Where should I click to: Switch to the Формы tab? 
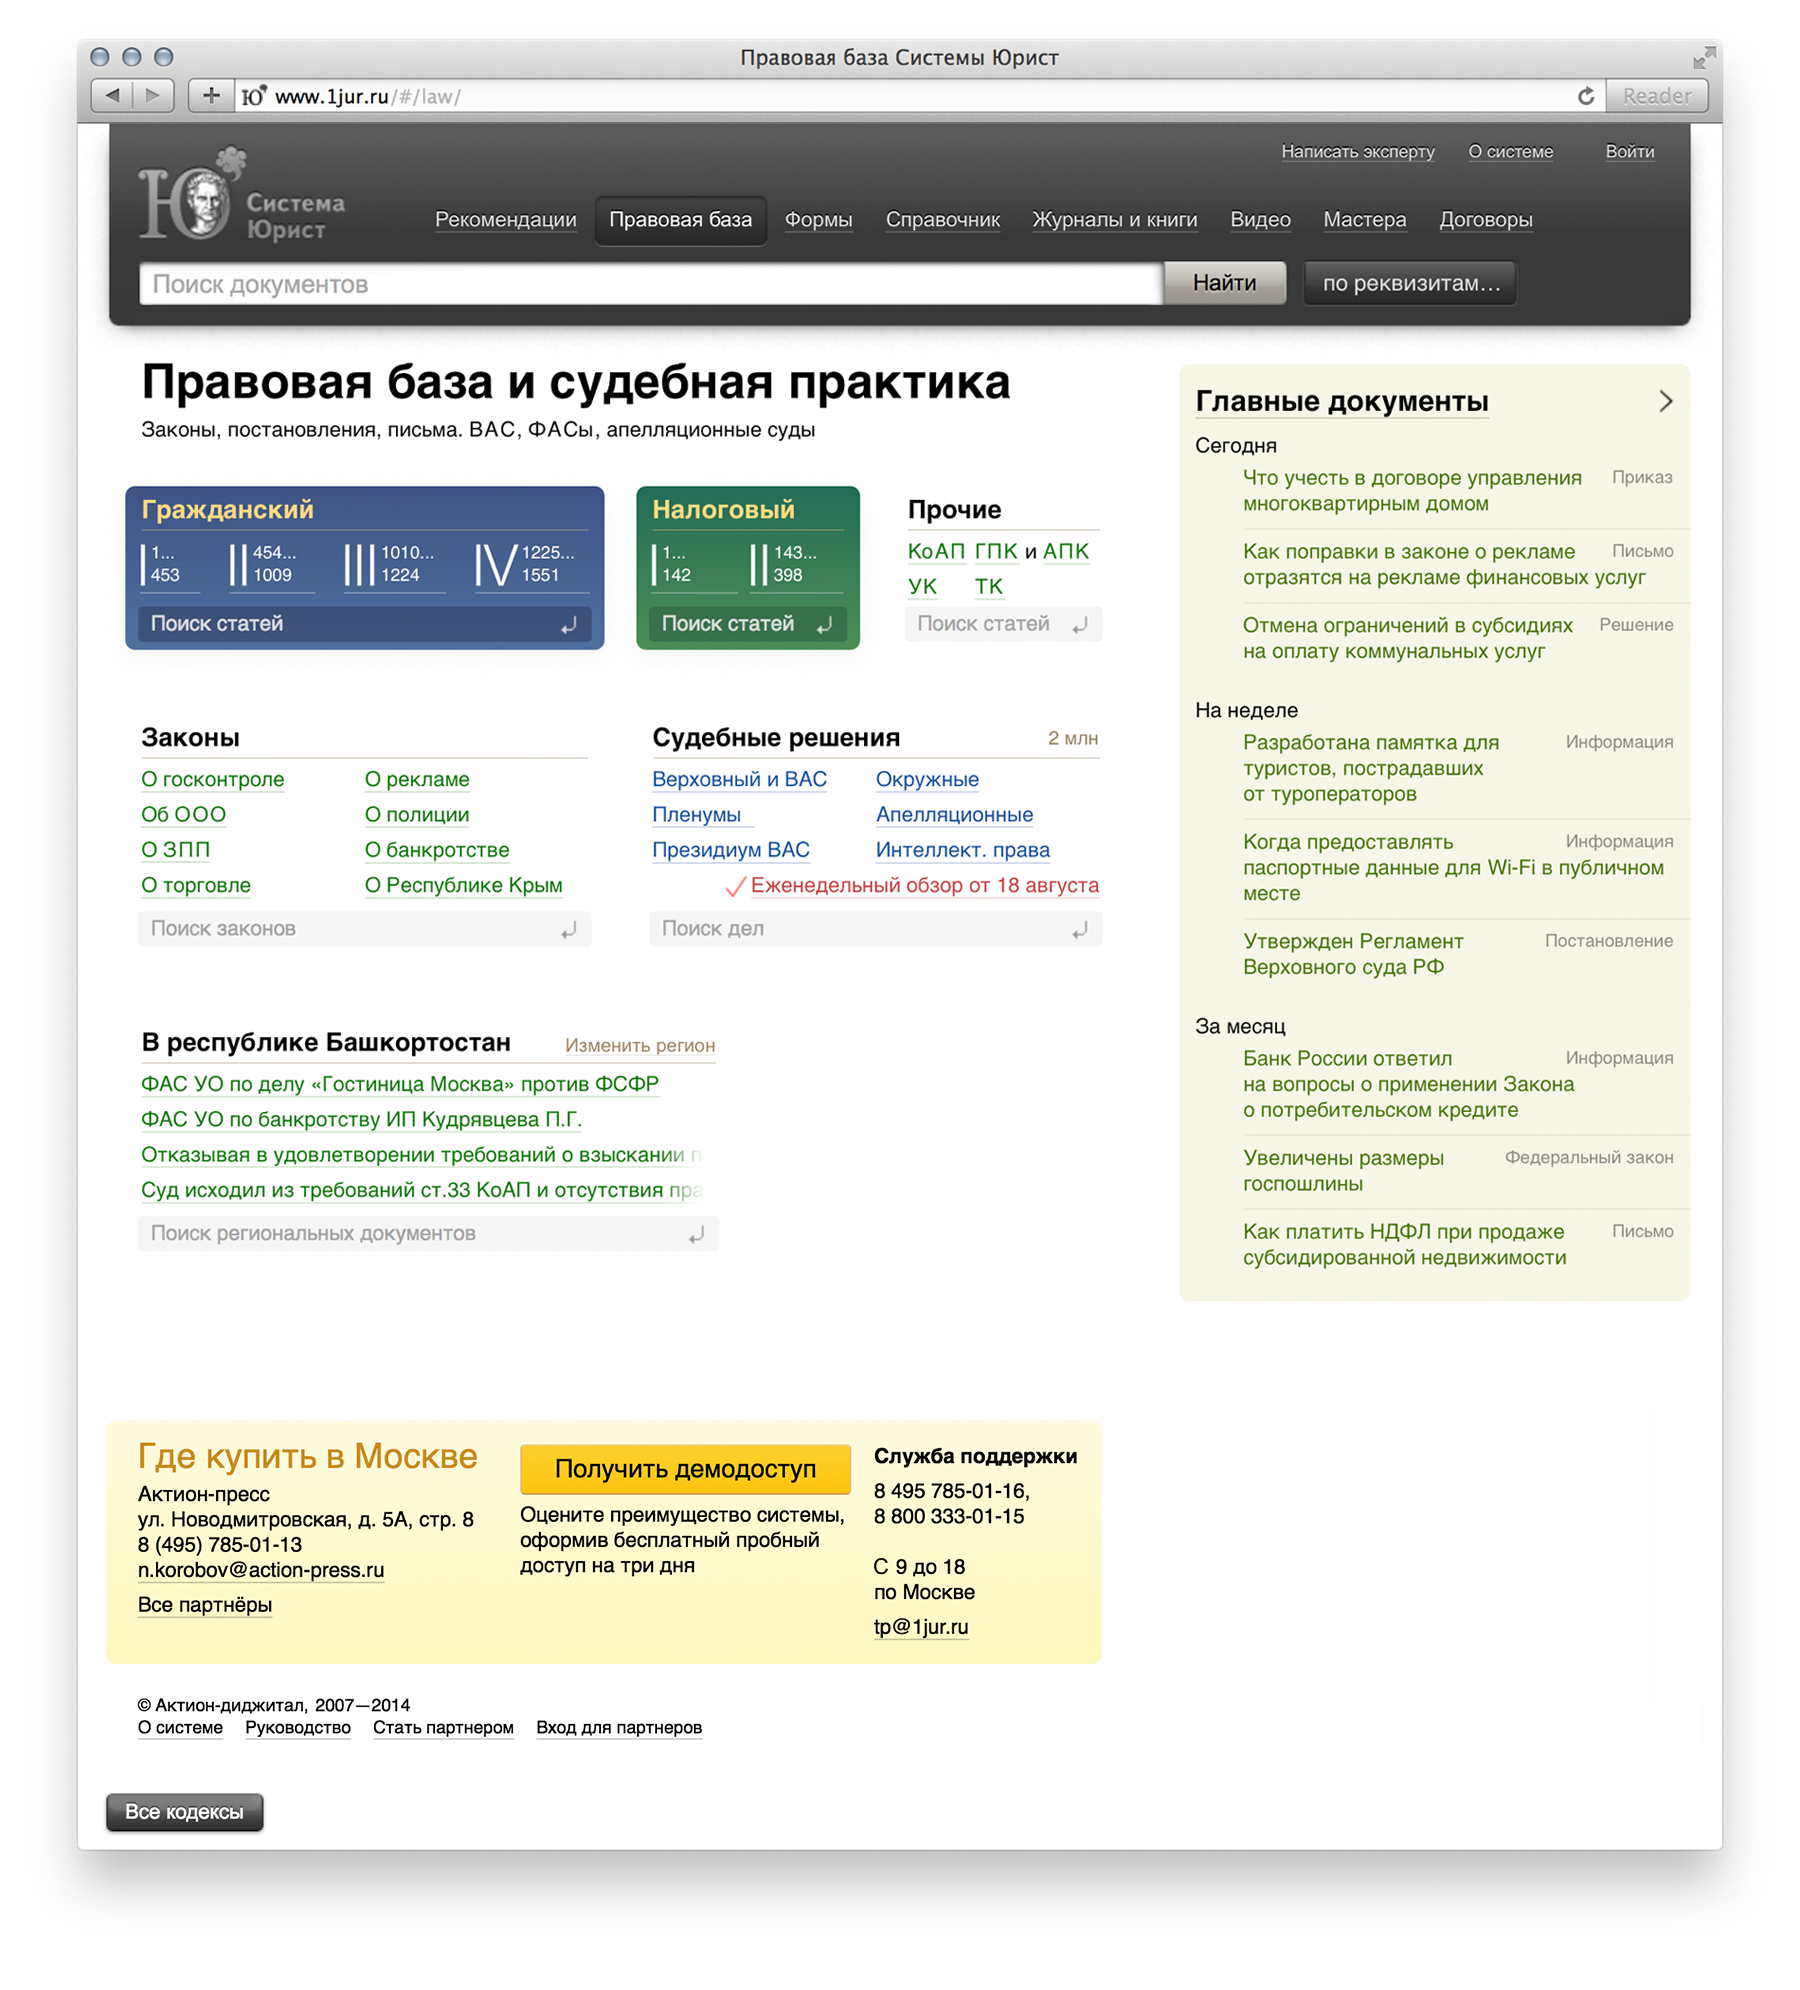click(x=818, y=220)
